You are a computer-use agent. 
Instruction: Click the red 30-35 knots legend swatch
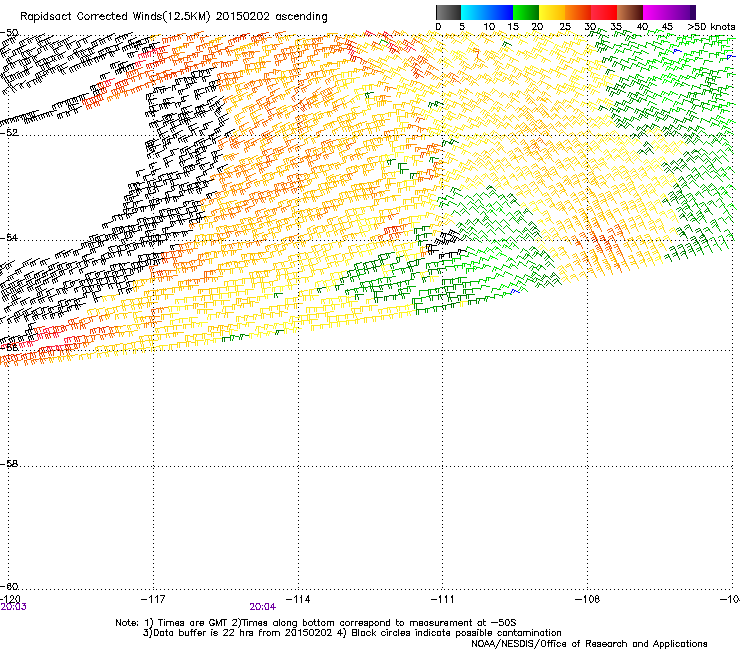tap(604, 12)
